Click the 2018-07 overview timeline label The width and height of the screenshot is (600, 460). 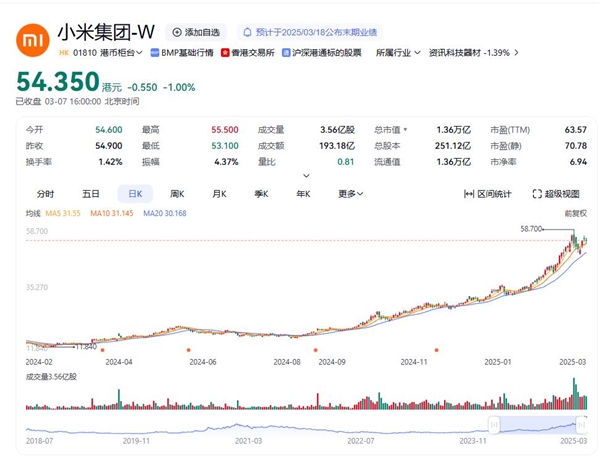[39, 441]
